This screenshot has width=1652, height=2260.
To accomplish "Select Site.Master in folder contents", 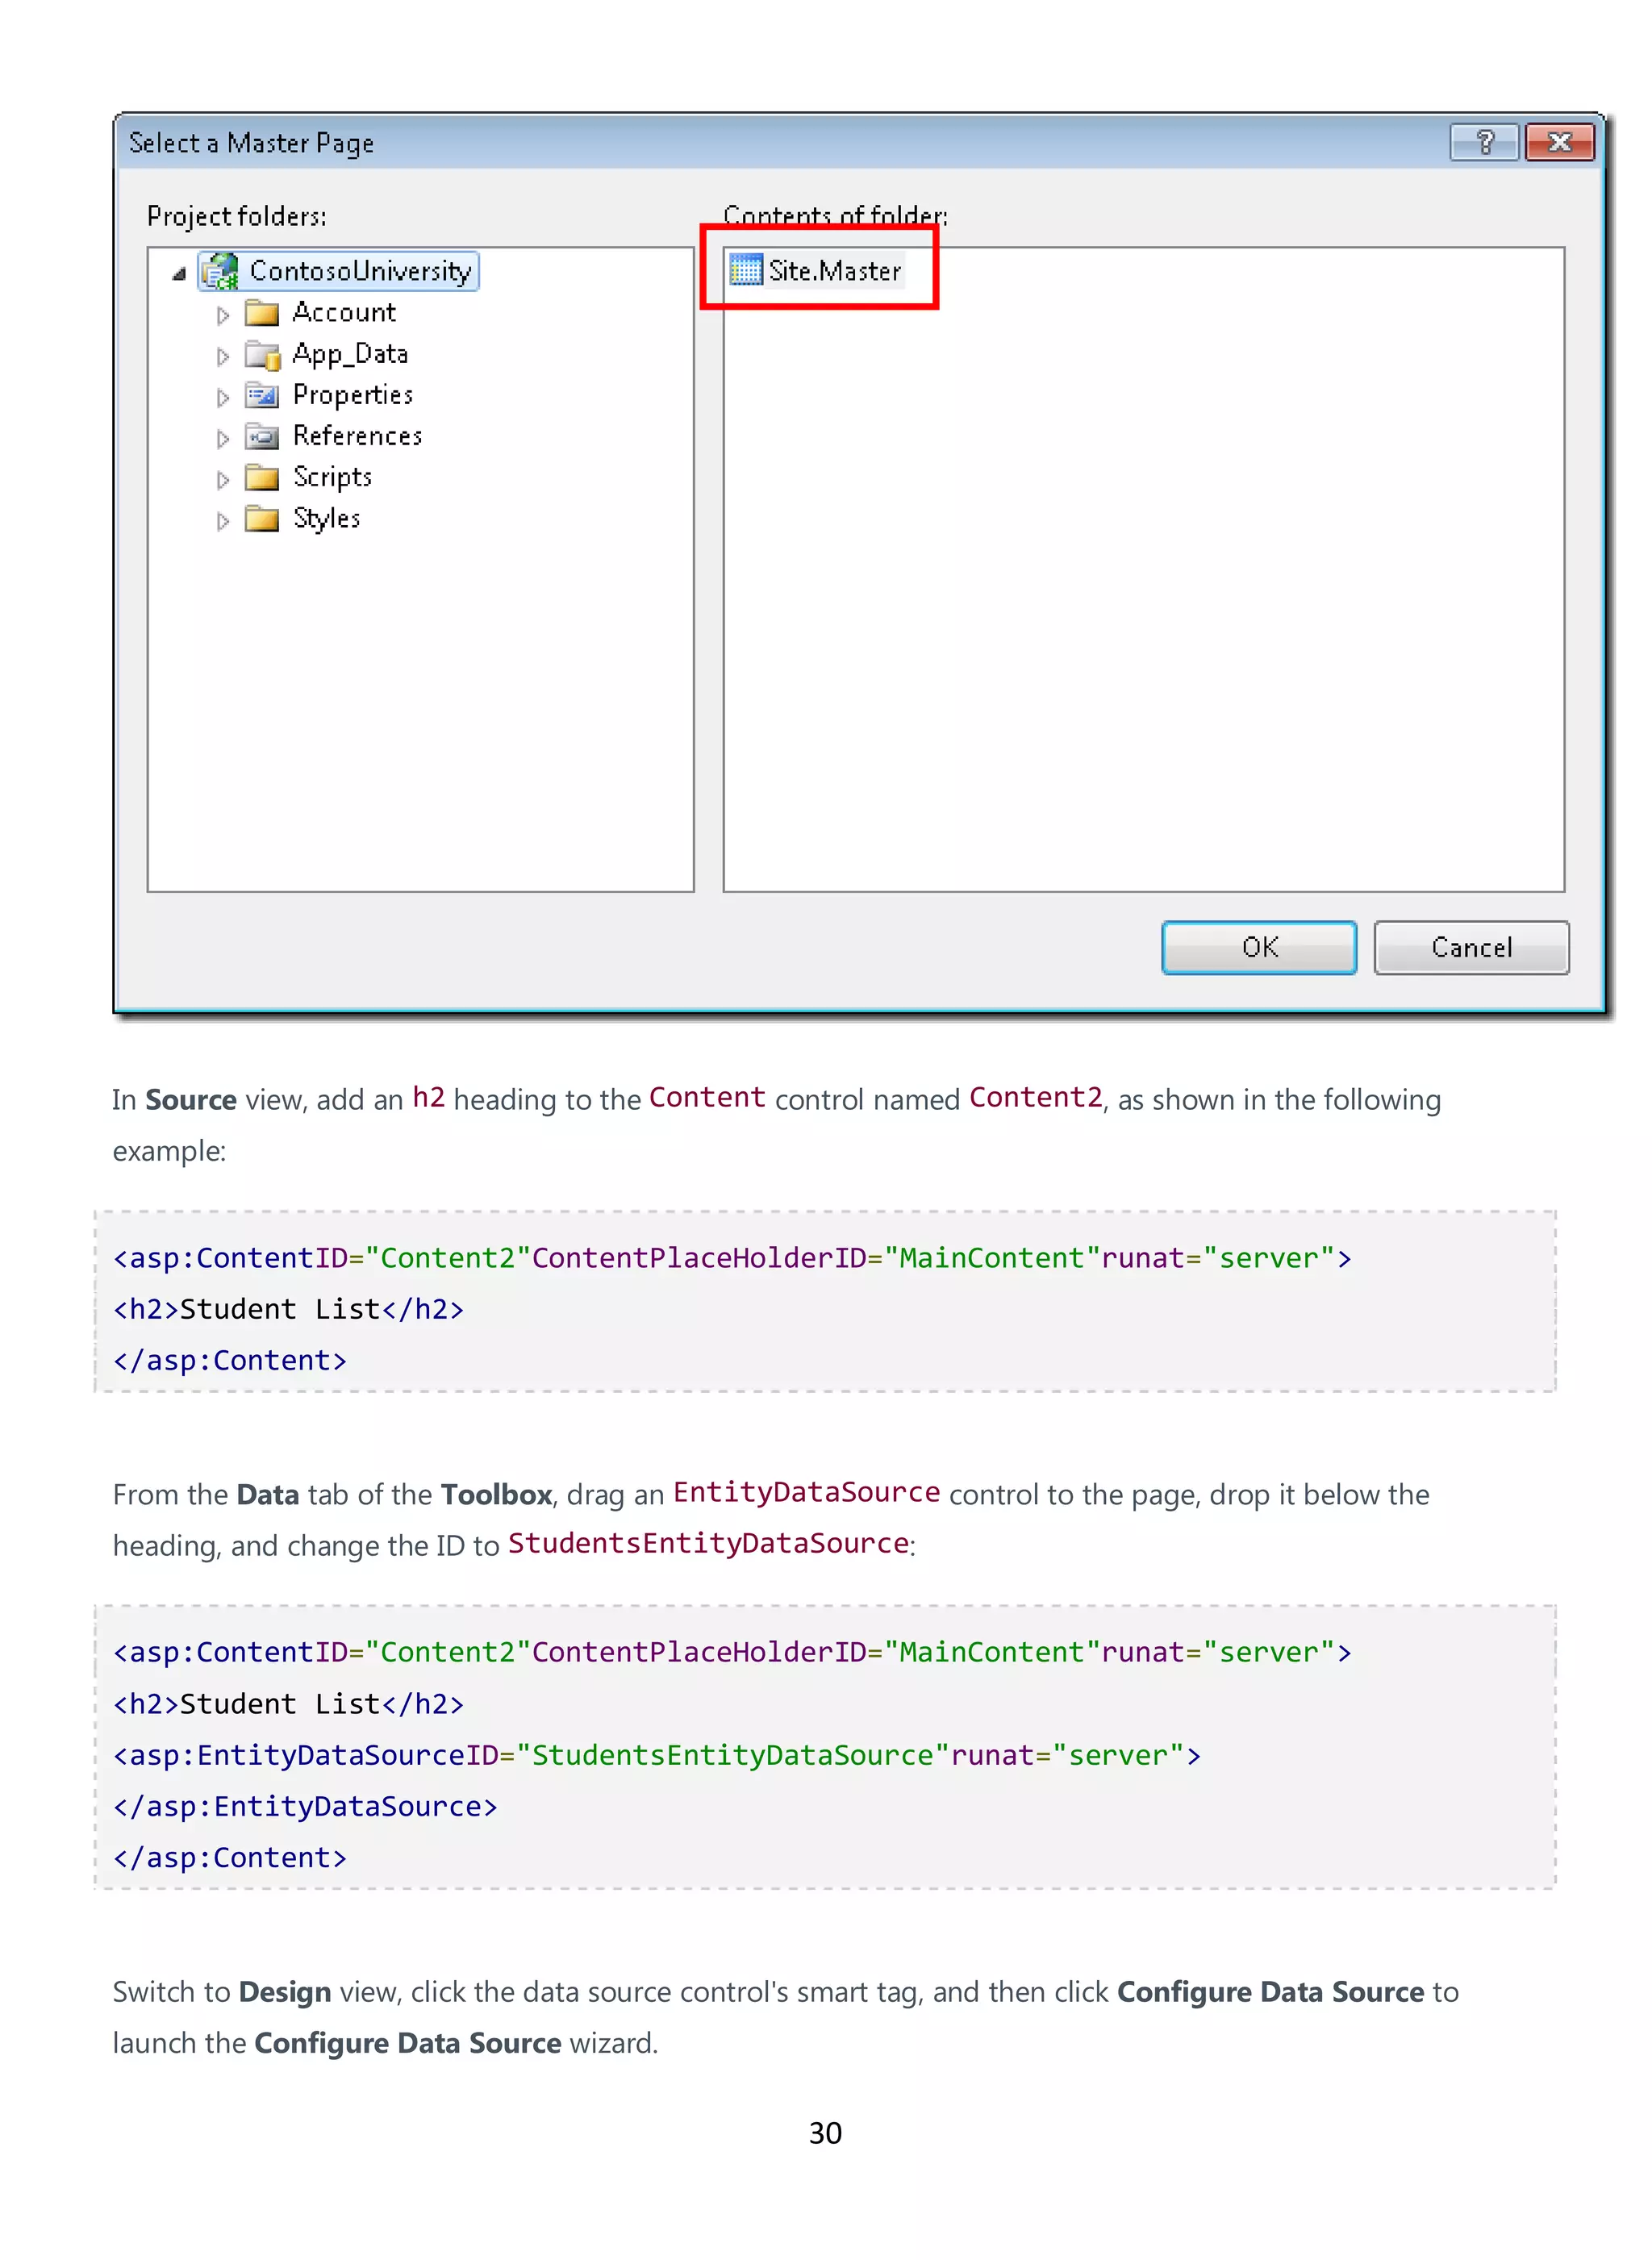I will 834,271.
